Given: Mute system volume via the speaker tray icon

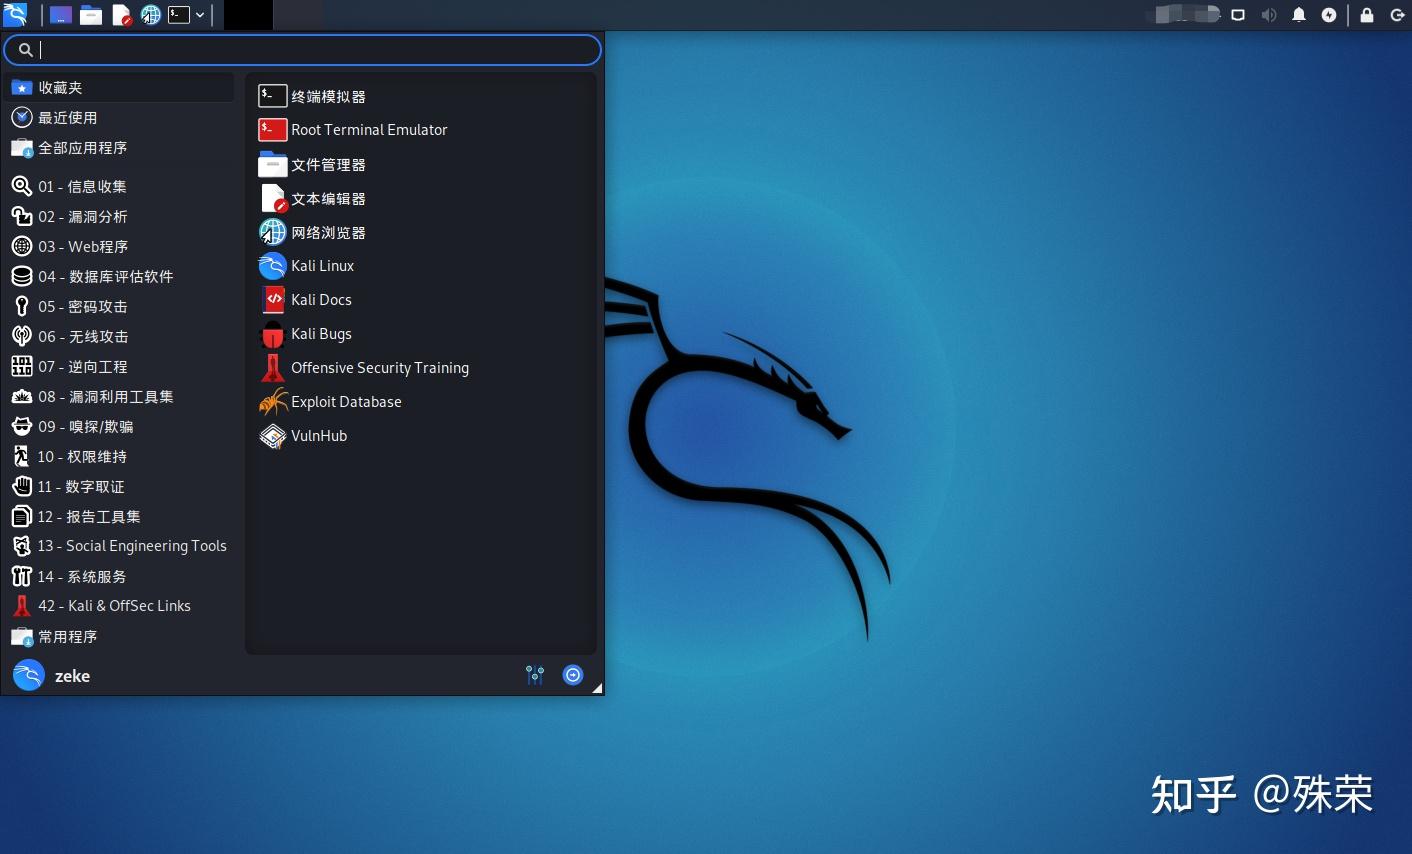Looking at the screenshot, I should coord(1268,14).
